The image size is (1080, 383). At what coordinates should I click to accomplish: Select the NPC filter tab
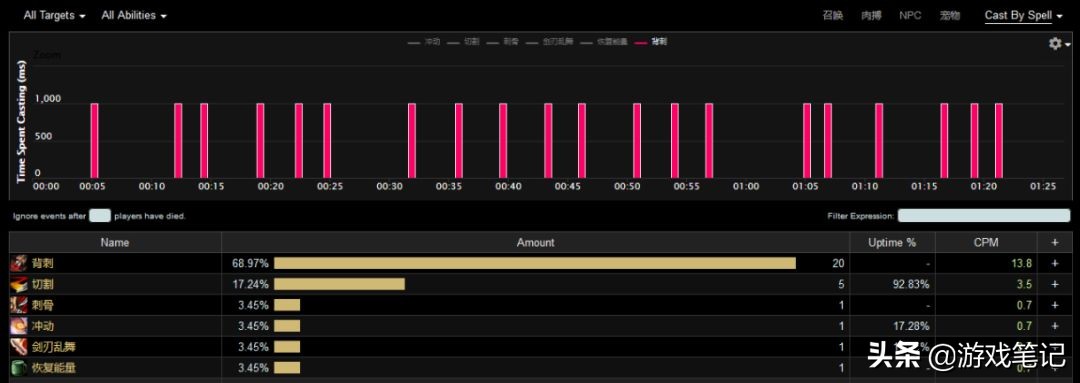[910, 15]
